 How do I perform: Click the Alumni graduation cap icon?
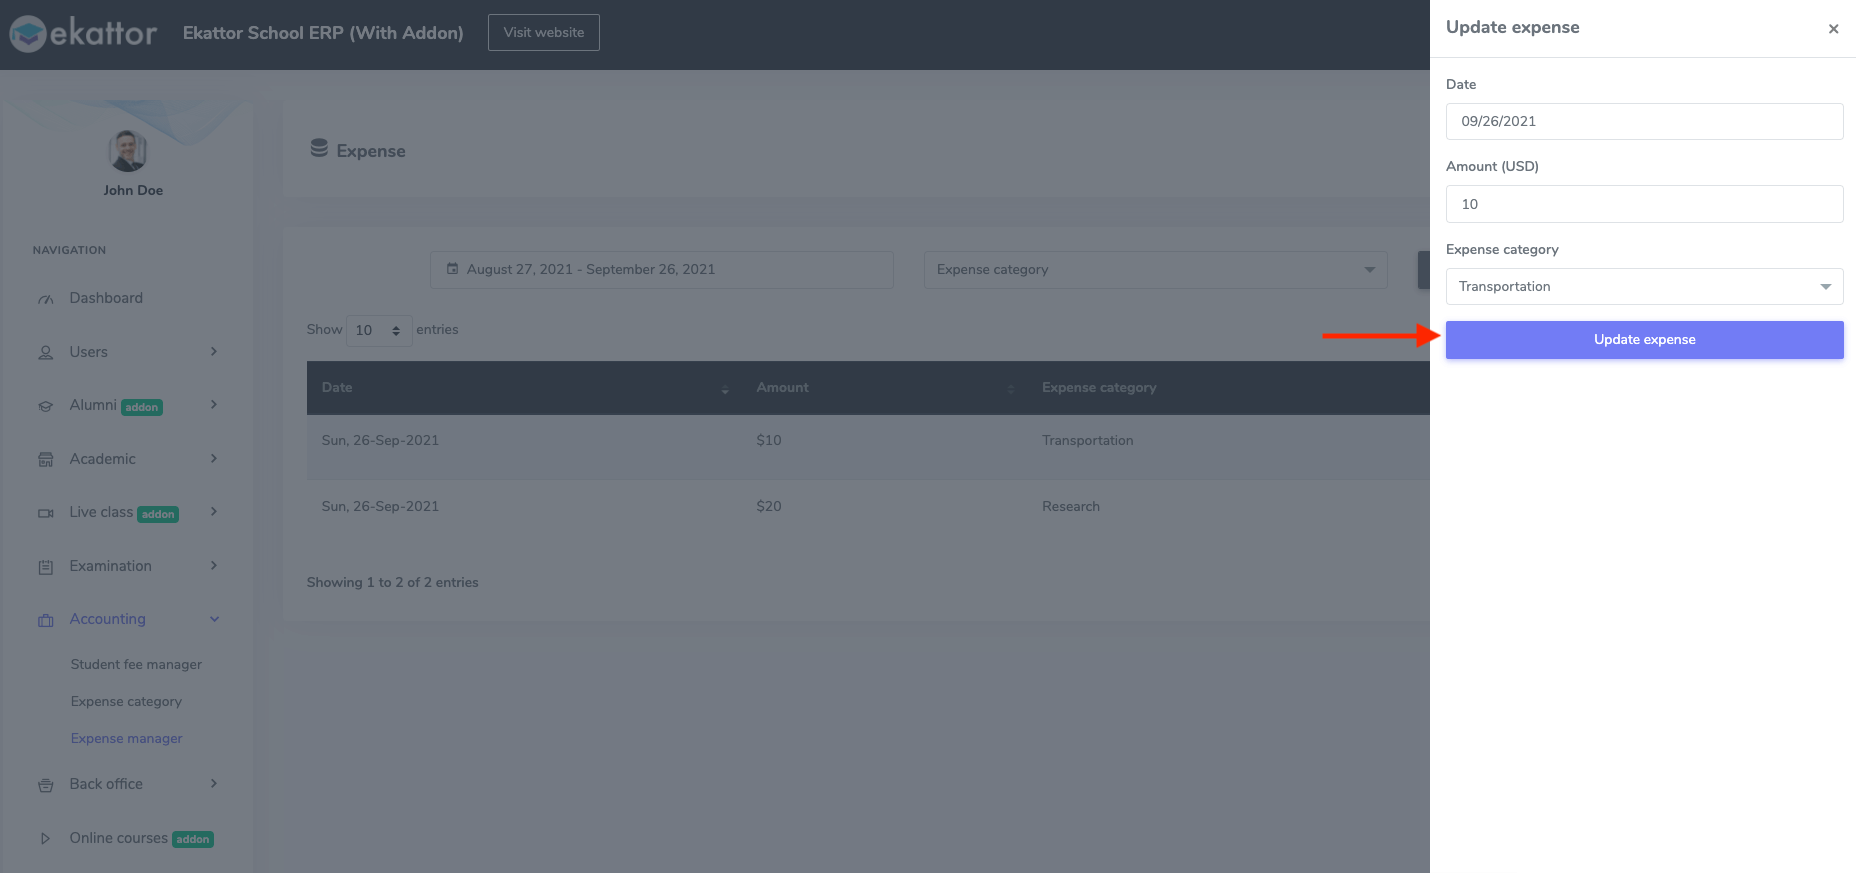[46, 406]
